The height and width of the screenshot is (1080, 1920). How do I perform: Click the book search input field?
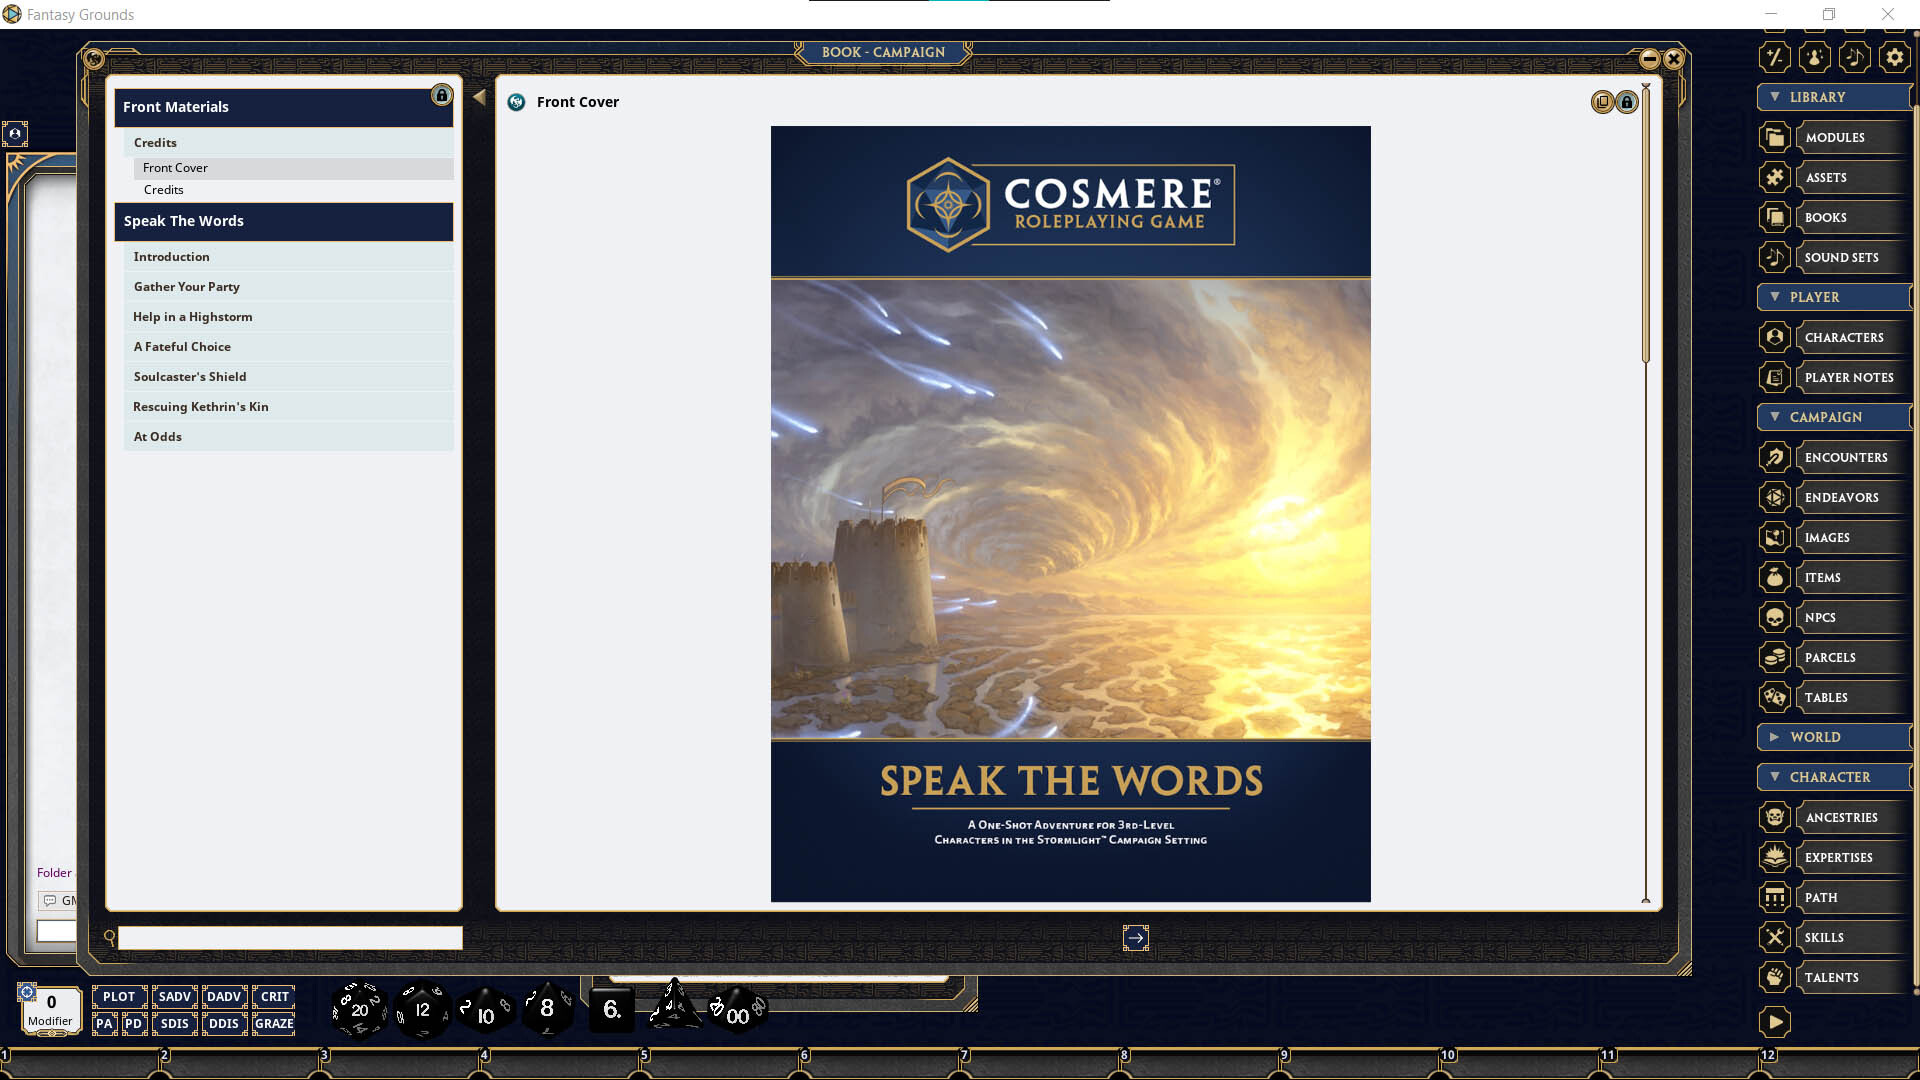pyautogui.click(x=289, y=938)
